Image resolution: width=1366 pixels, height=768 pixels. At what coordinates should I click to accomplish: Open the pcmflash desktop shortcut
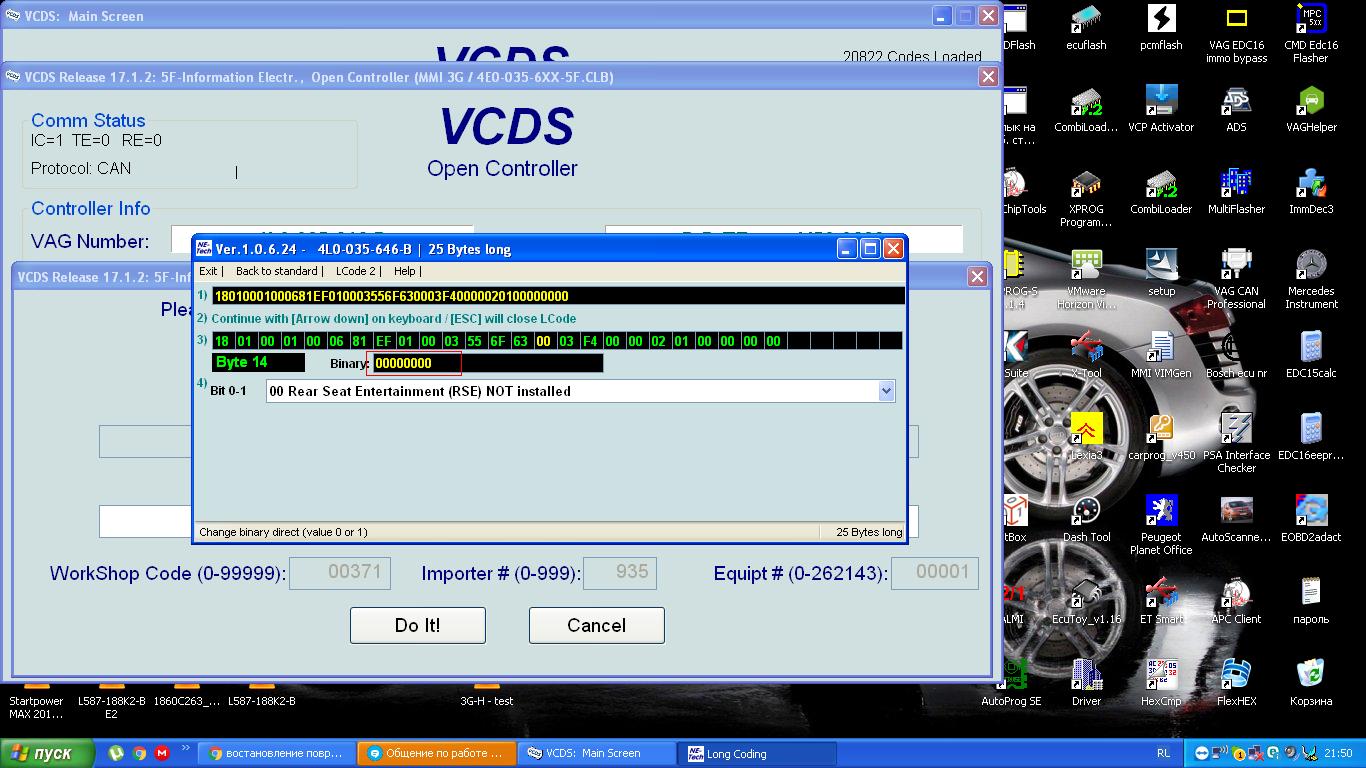tap(1161, 22)
